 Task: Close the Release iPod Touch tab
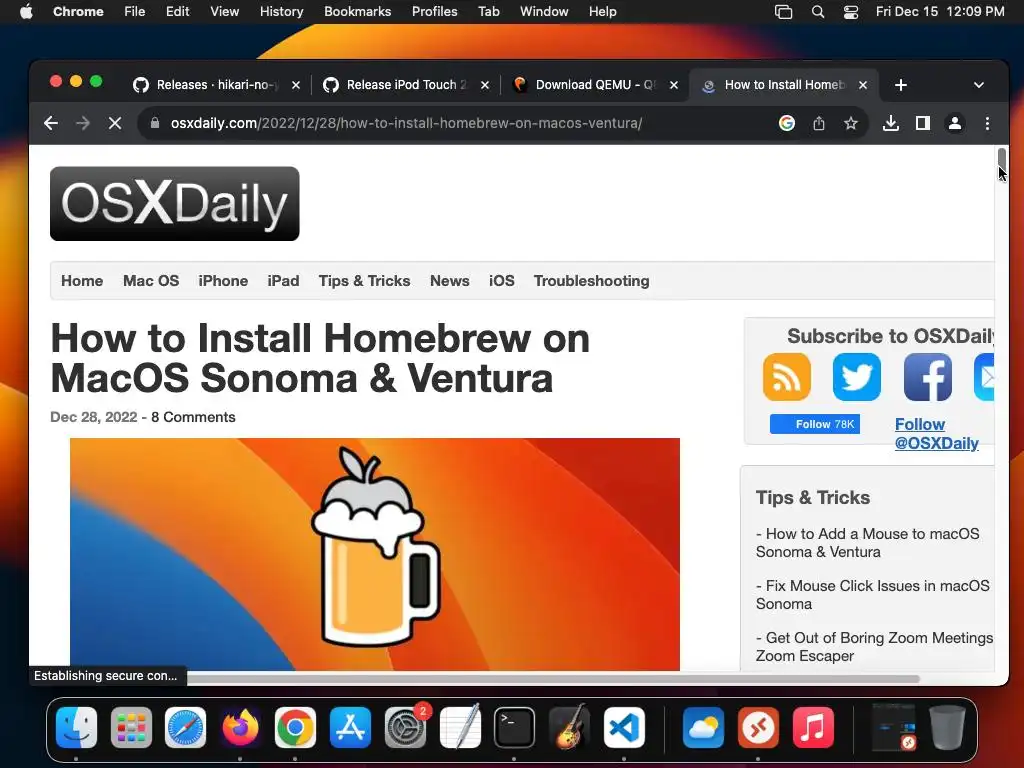[x=485, y=85]
